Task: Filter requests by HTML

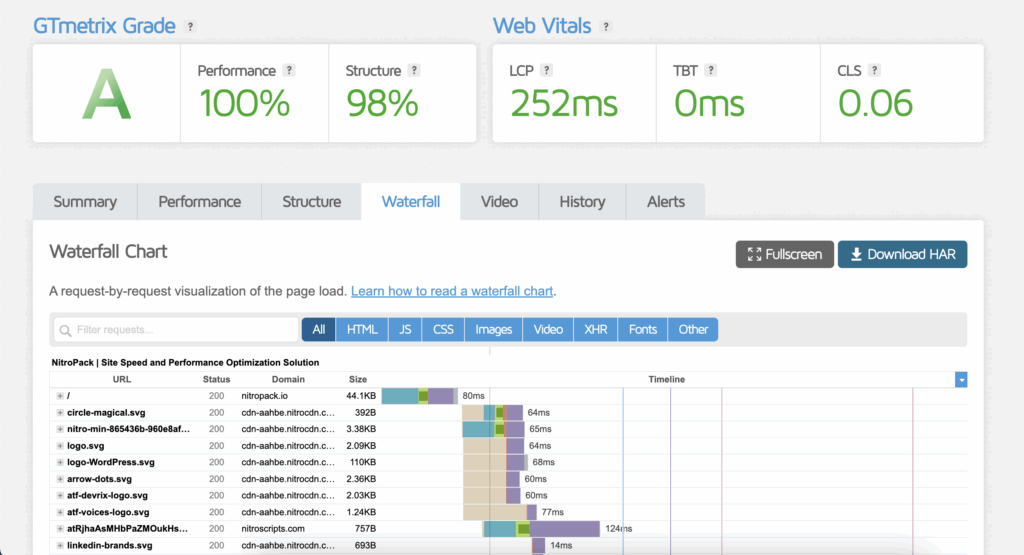Action: pos(362,330)
